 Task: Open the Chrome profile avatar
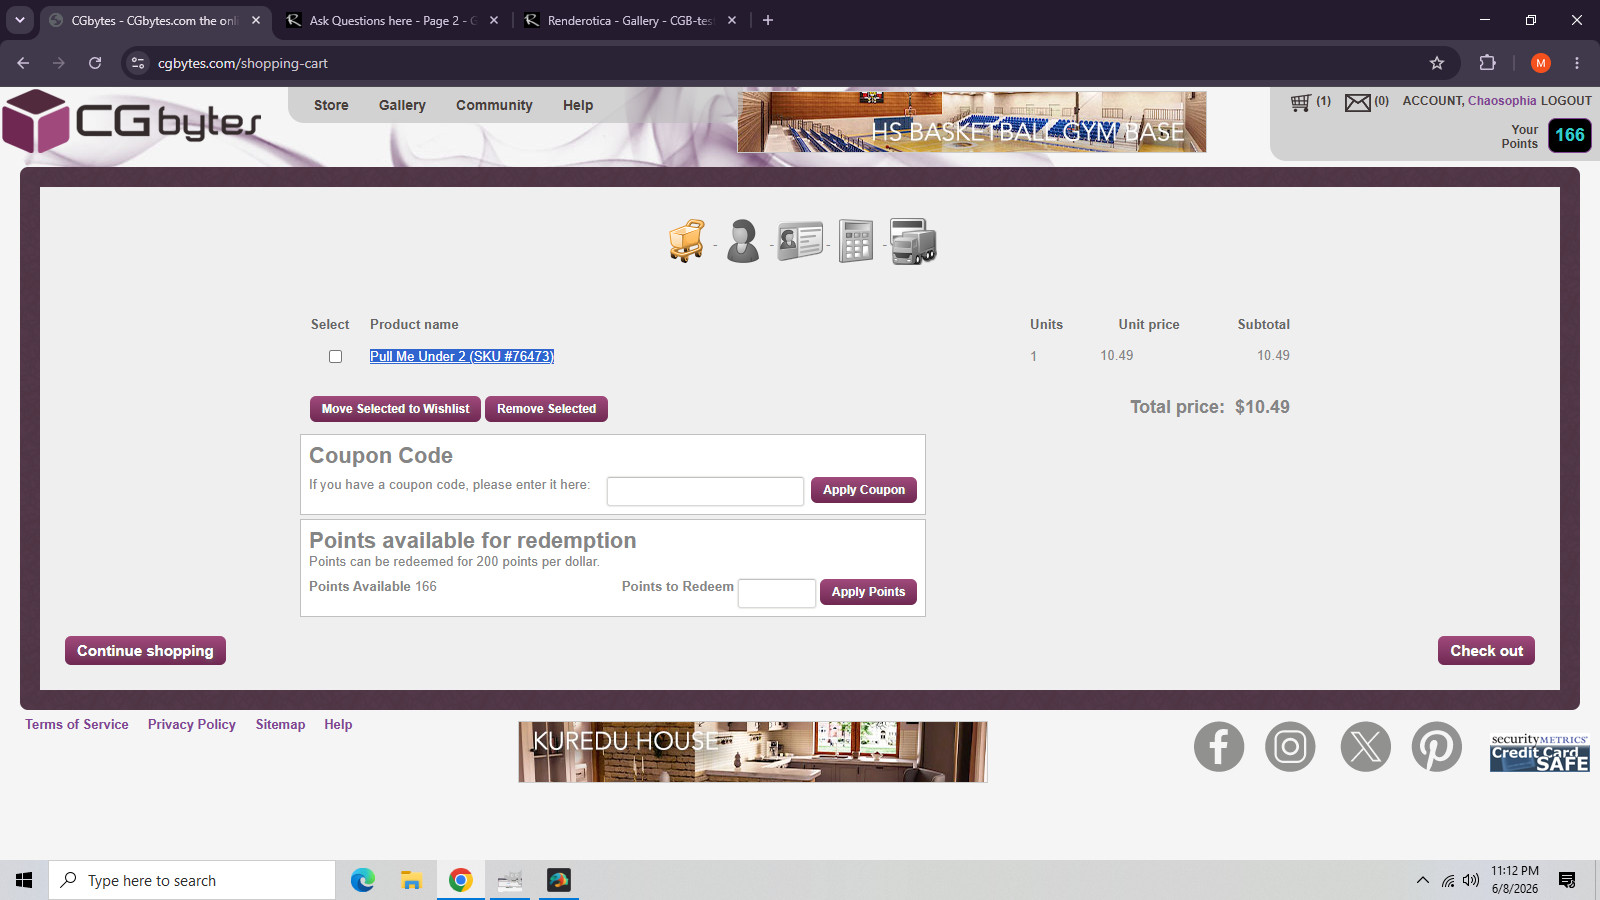click(x=1541, y=63)
